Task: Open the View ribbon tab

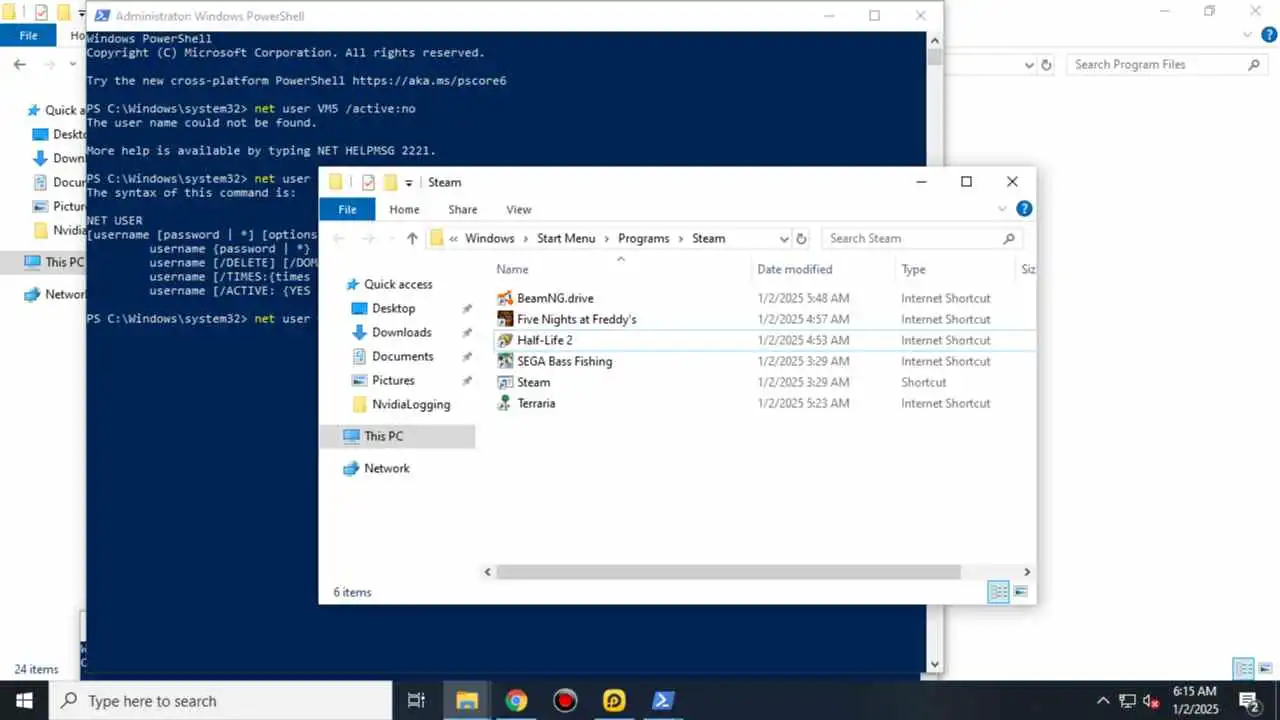Action: pyautogui.click(x=518, y=209)
